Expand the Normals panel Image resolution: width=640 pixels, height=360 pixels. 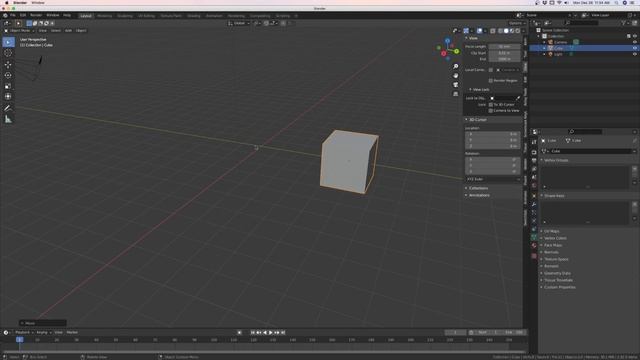(550, 252)
